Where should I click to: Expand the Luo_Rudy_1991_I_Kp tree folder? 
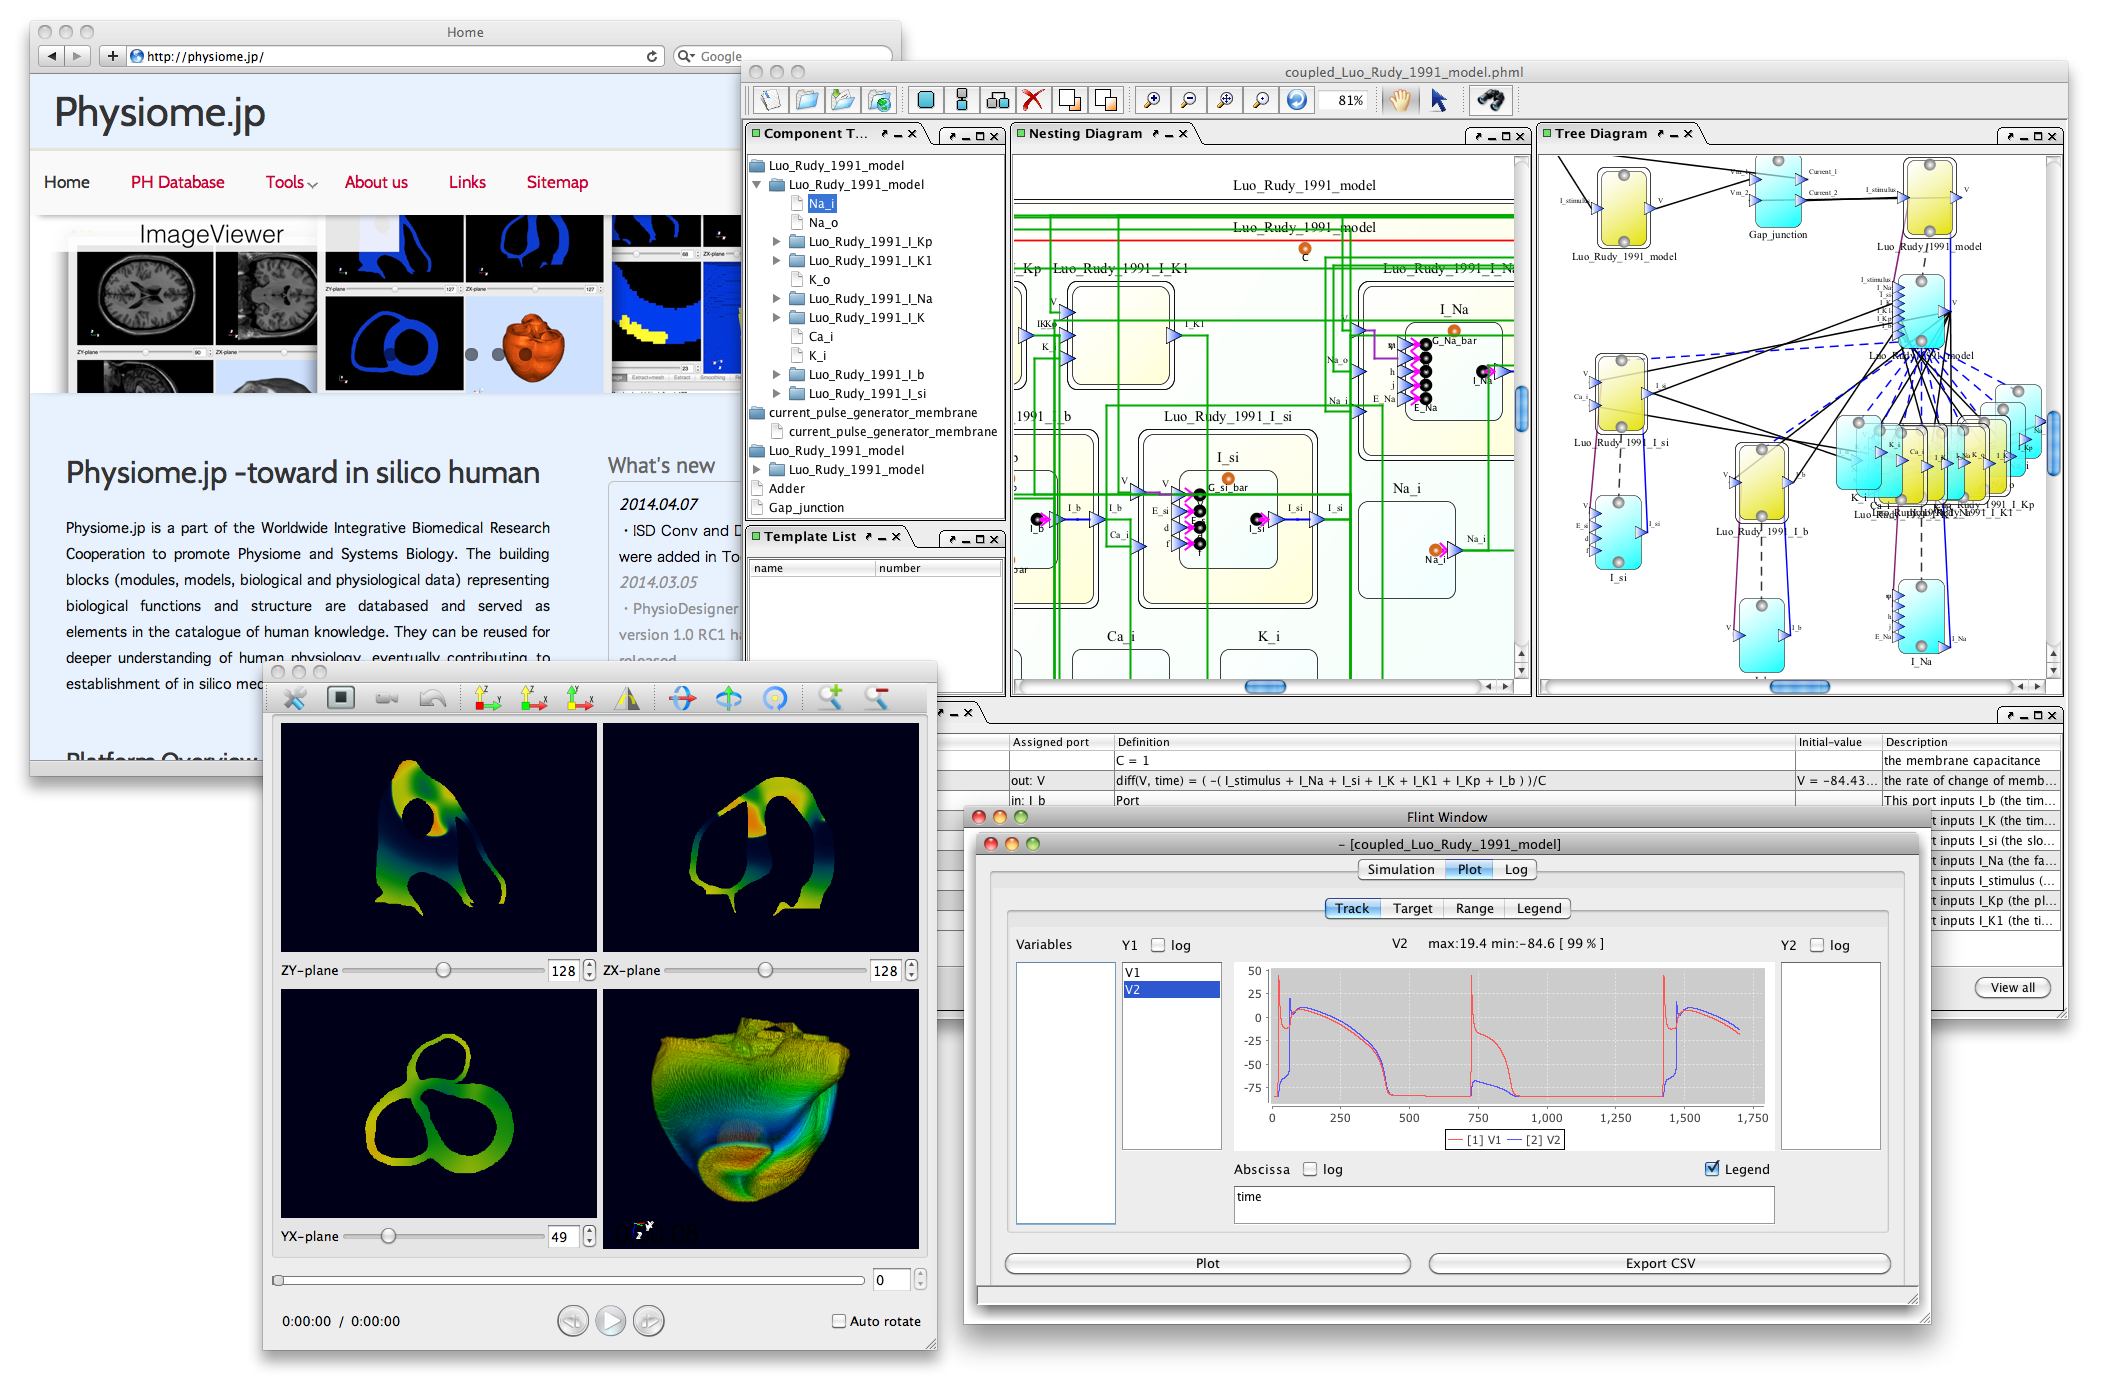click(x=777, y=242)
